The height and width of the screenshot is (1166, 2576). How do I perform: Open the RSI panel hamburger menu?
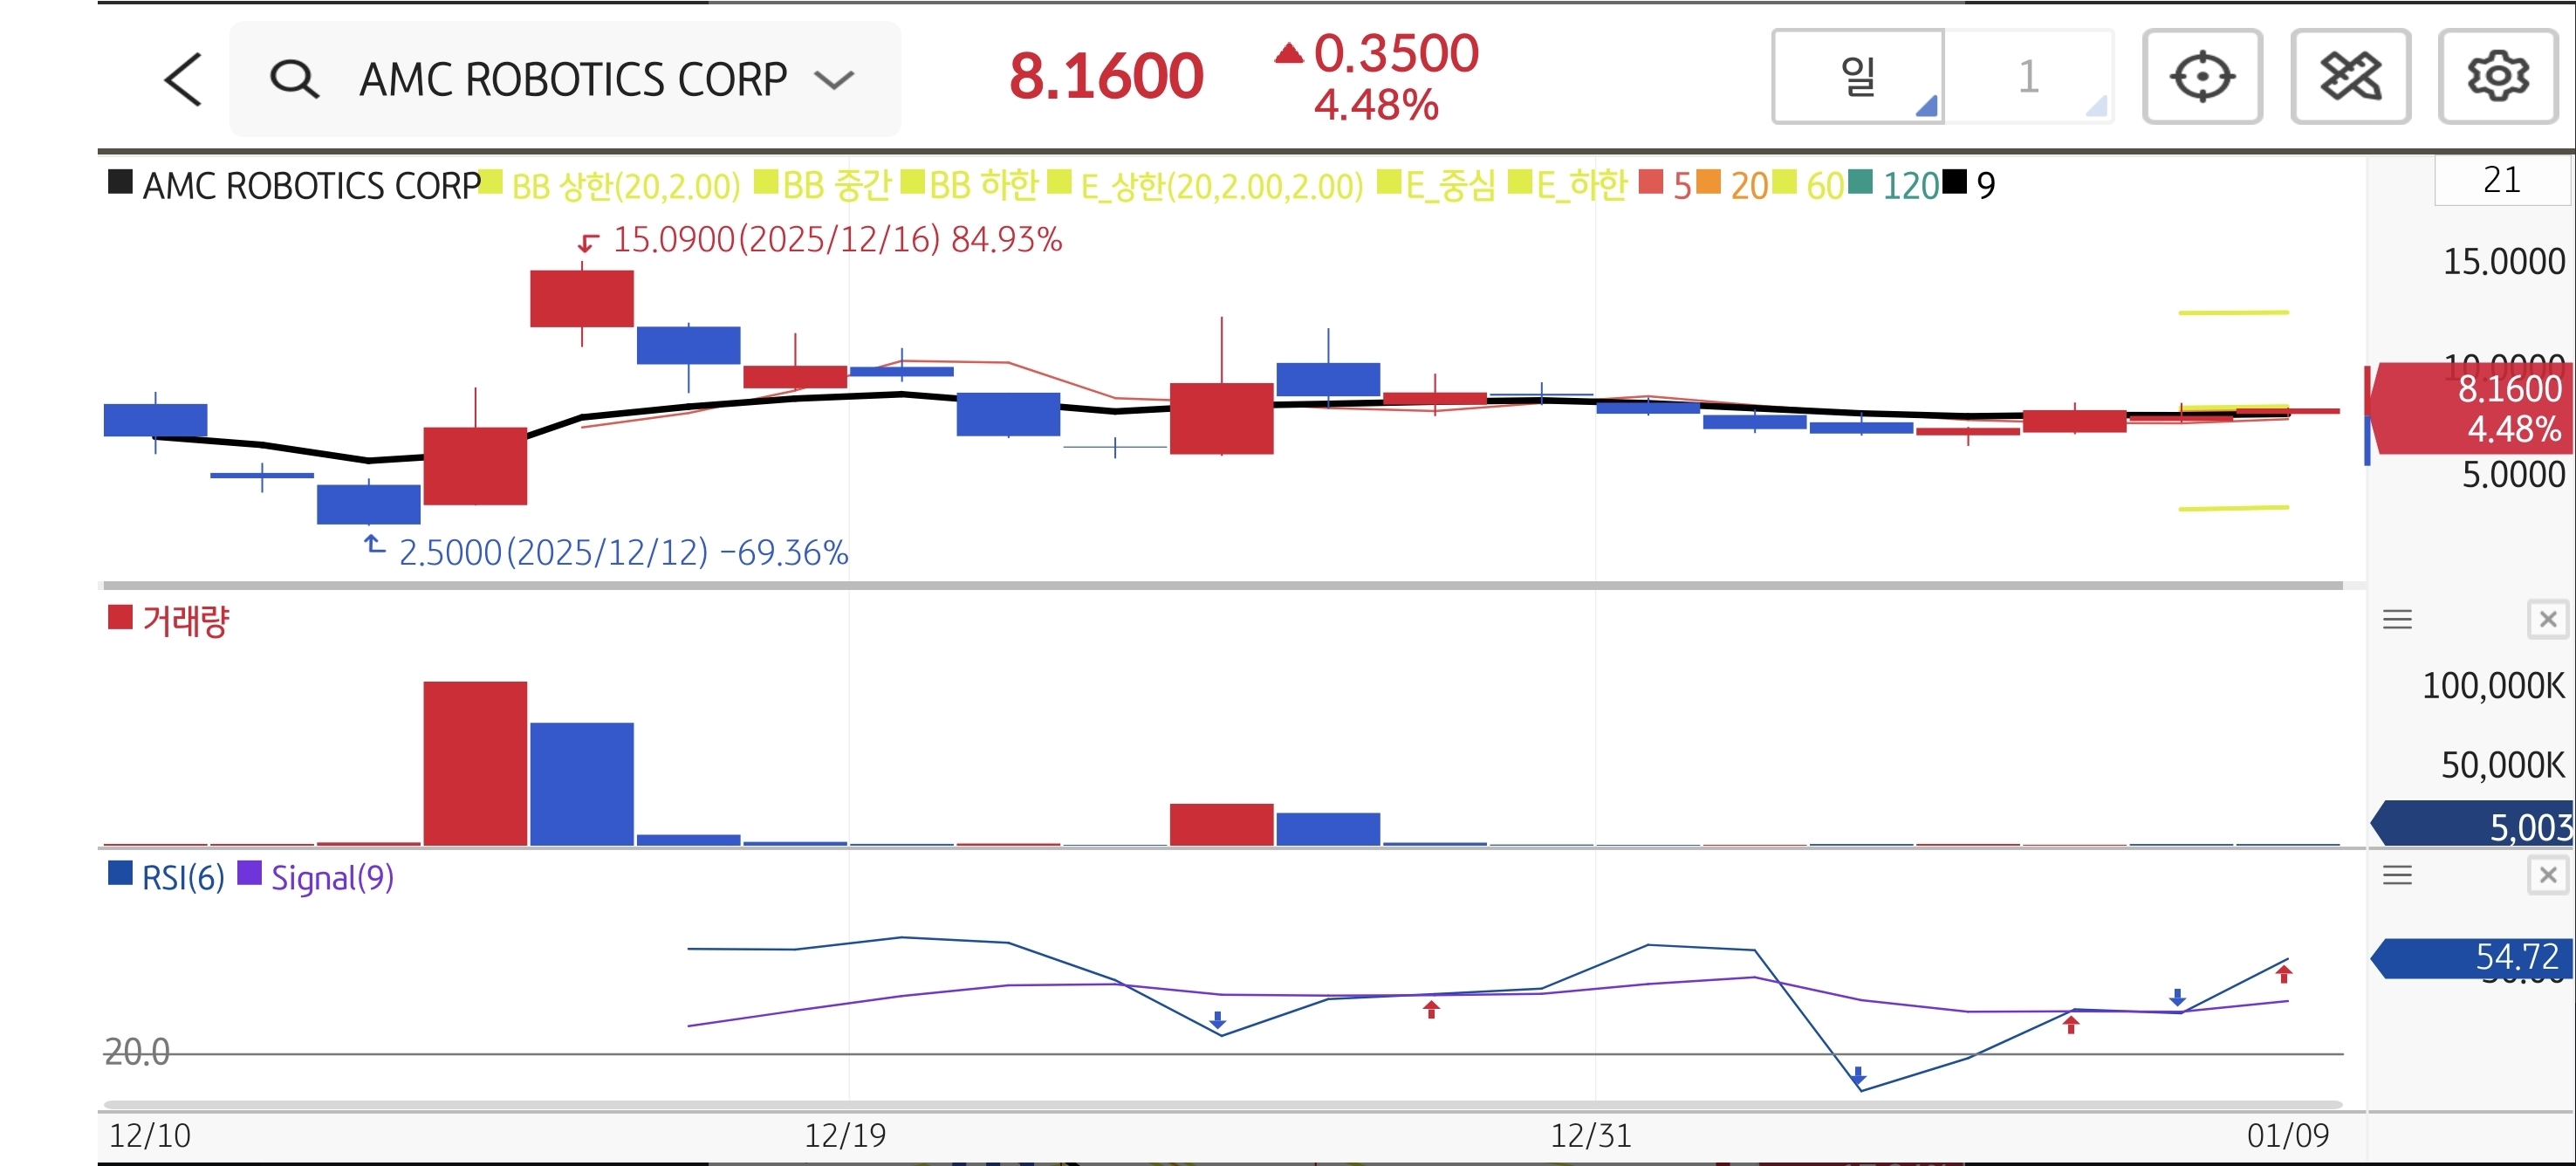pyautogui.click(x=2396, y=876)
